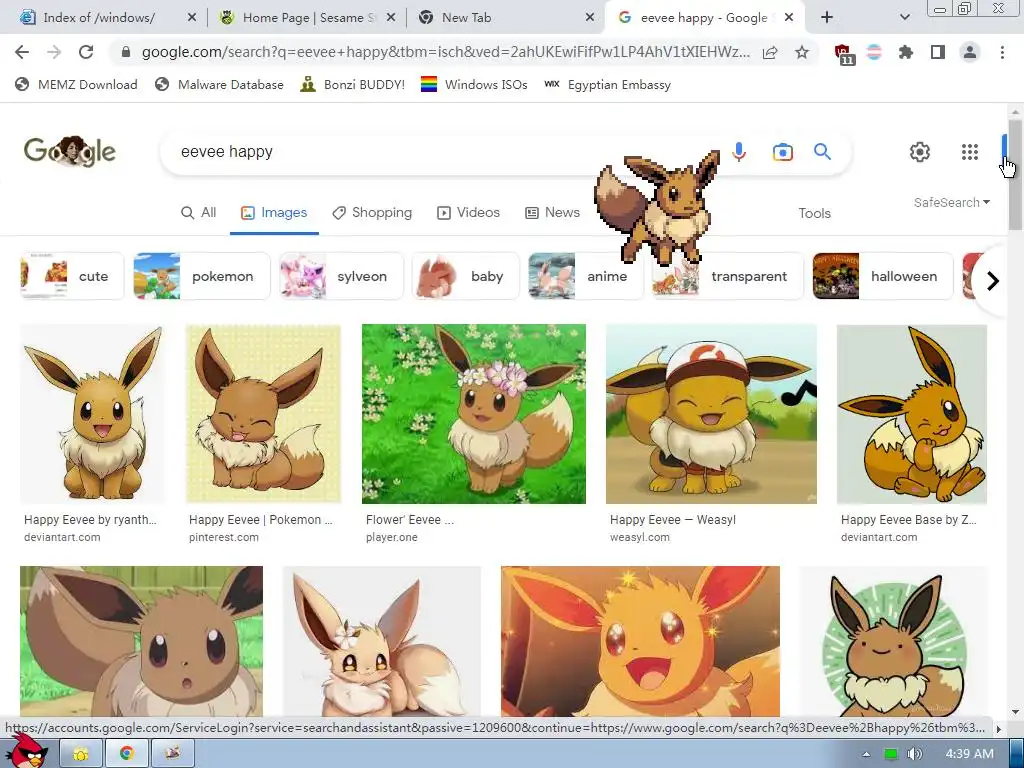1024x768 pixels.
Task: Open pinterest.com source link
Action: (x=223, y=537)
